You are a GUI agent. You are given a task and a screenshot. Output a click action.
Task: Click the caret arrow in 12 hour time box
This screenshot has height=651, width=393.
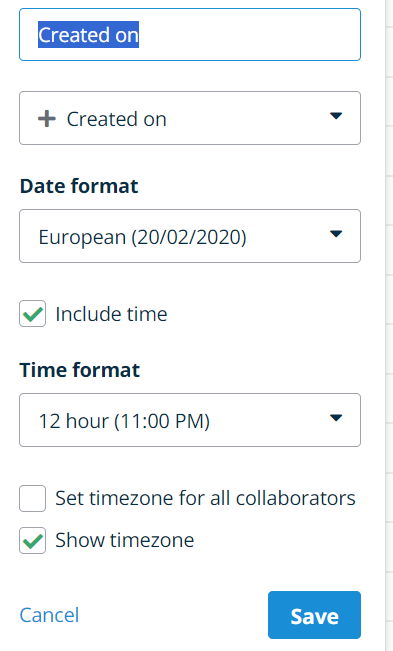[x=336, y=418]
